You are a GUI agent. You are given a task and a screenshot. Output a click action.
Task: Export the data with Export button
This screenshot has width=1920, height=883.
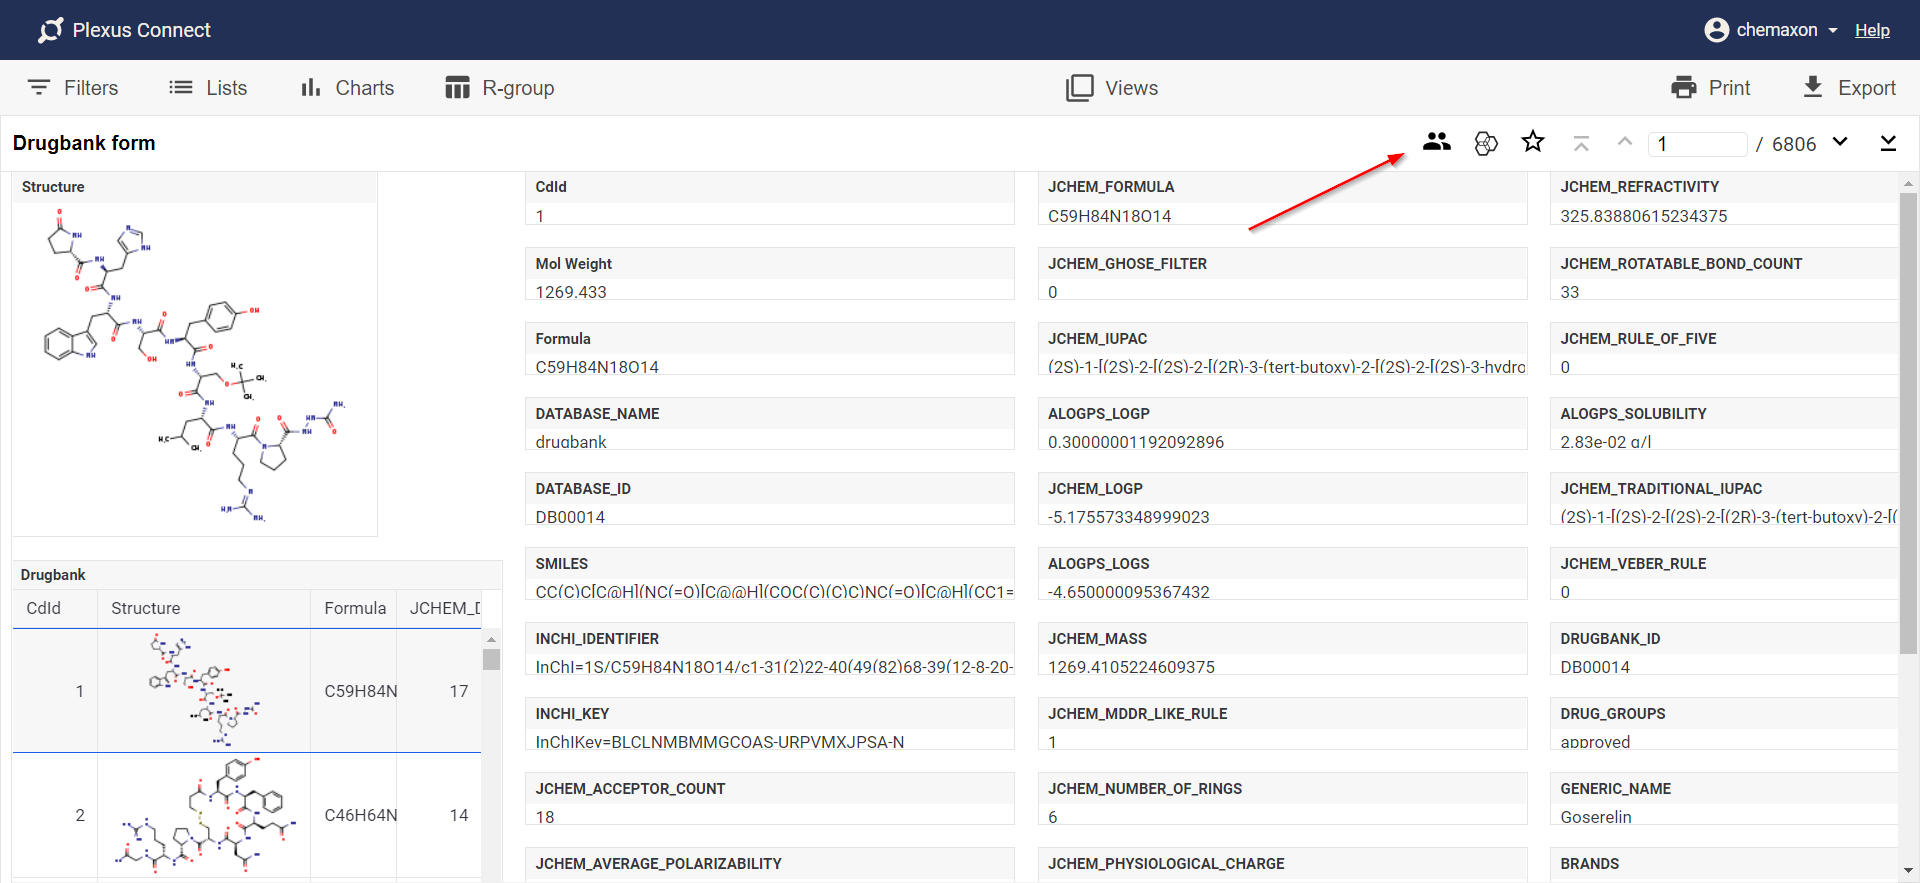tap(1848, 88)
